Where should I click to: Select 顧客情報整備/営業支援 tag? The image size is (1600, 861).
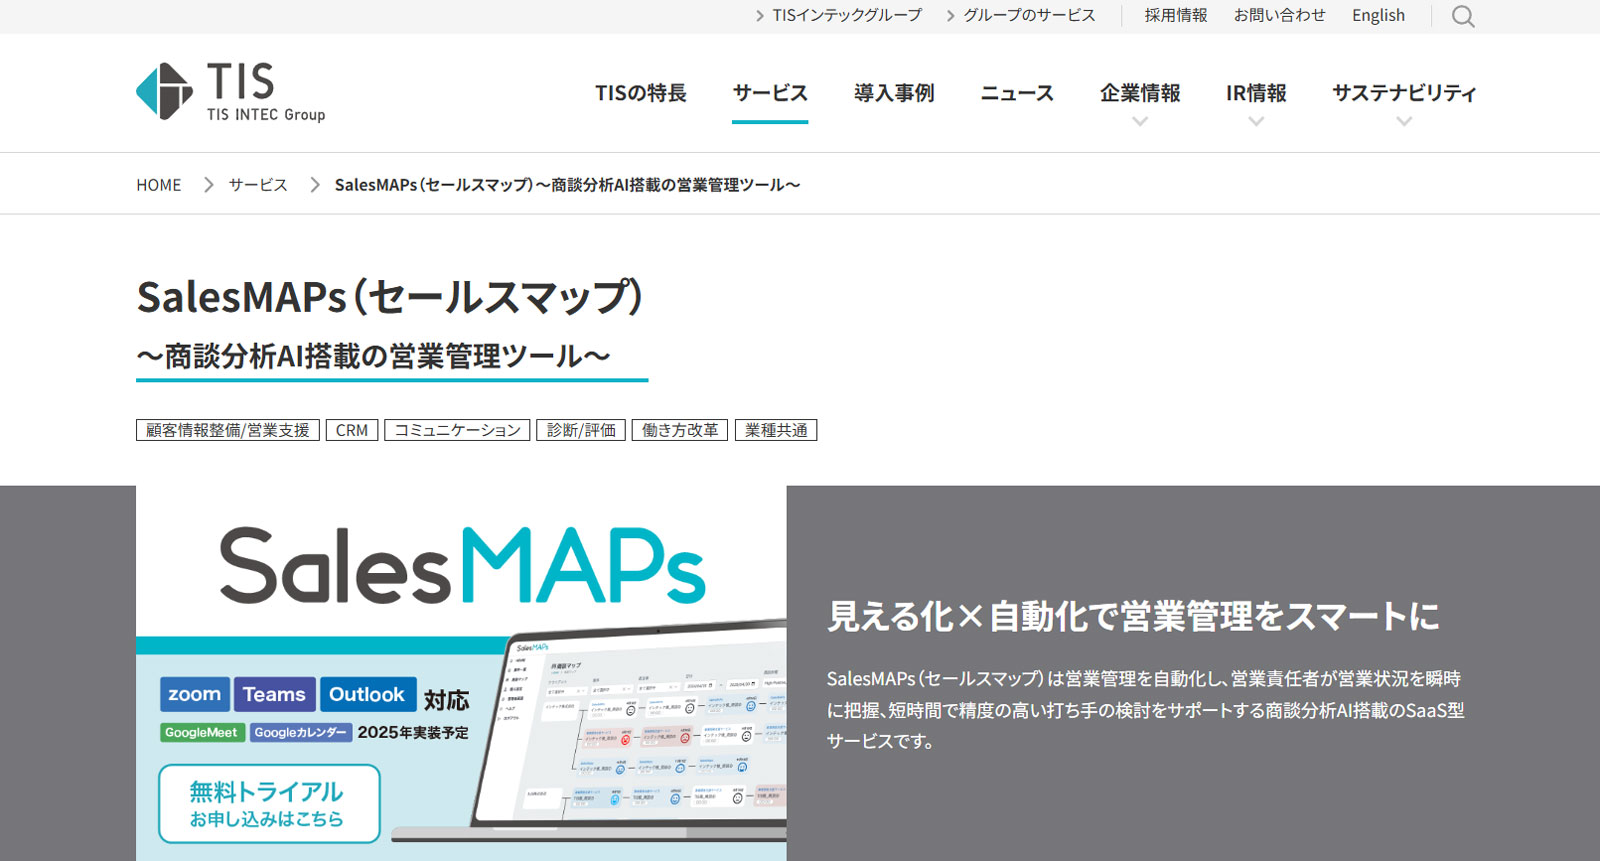tap(228, 430)
